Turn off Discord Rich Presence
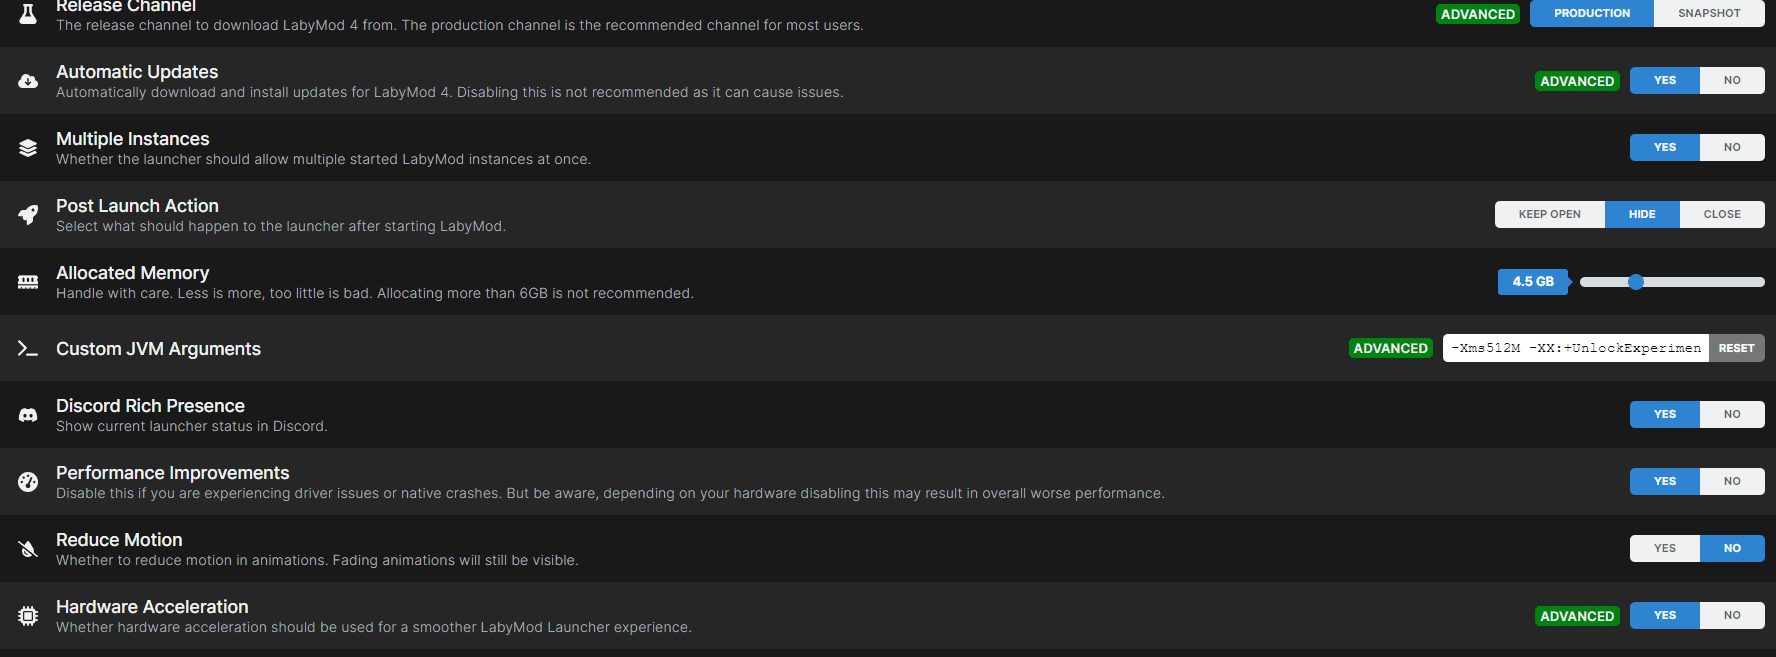 click(x=1732, y=415)
